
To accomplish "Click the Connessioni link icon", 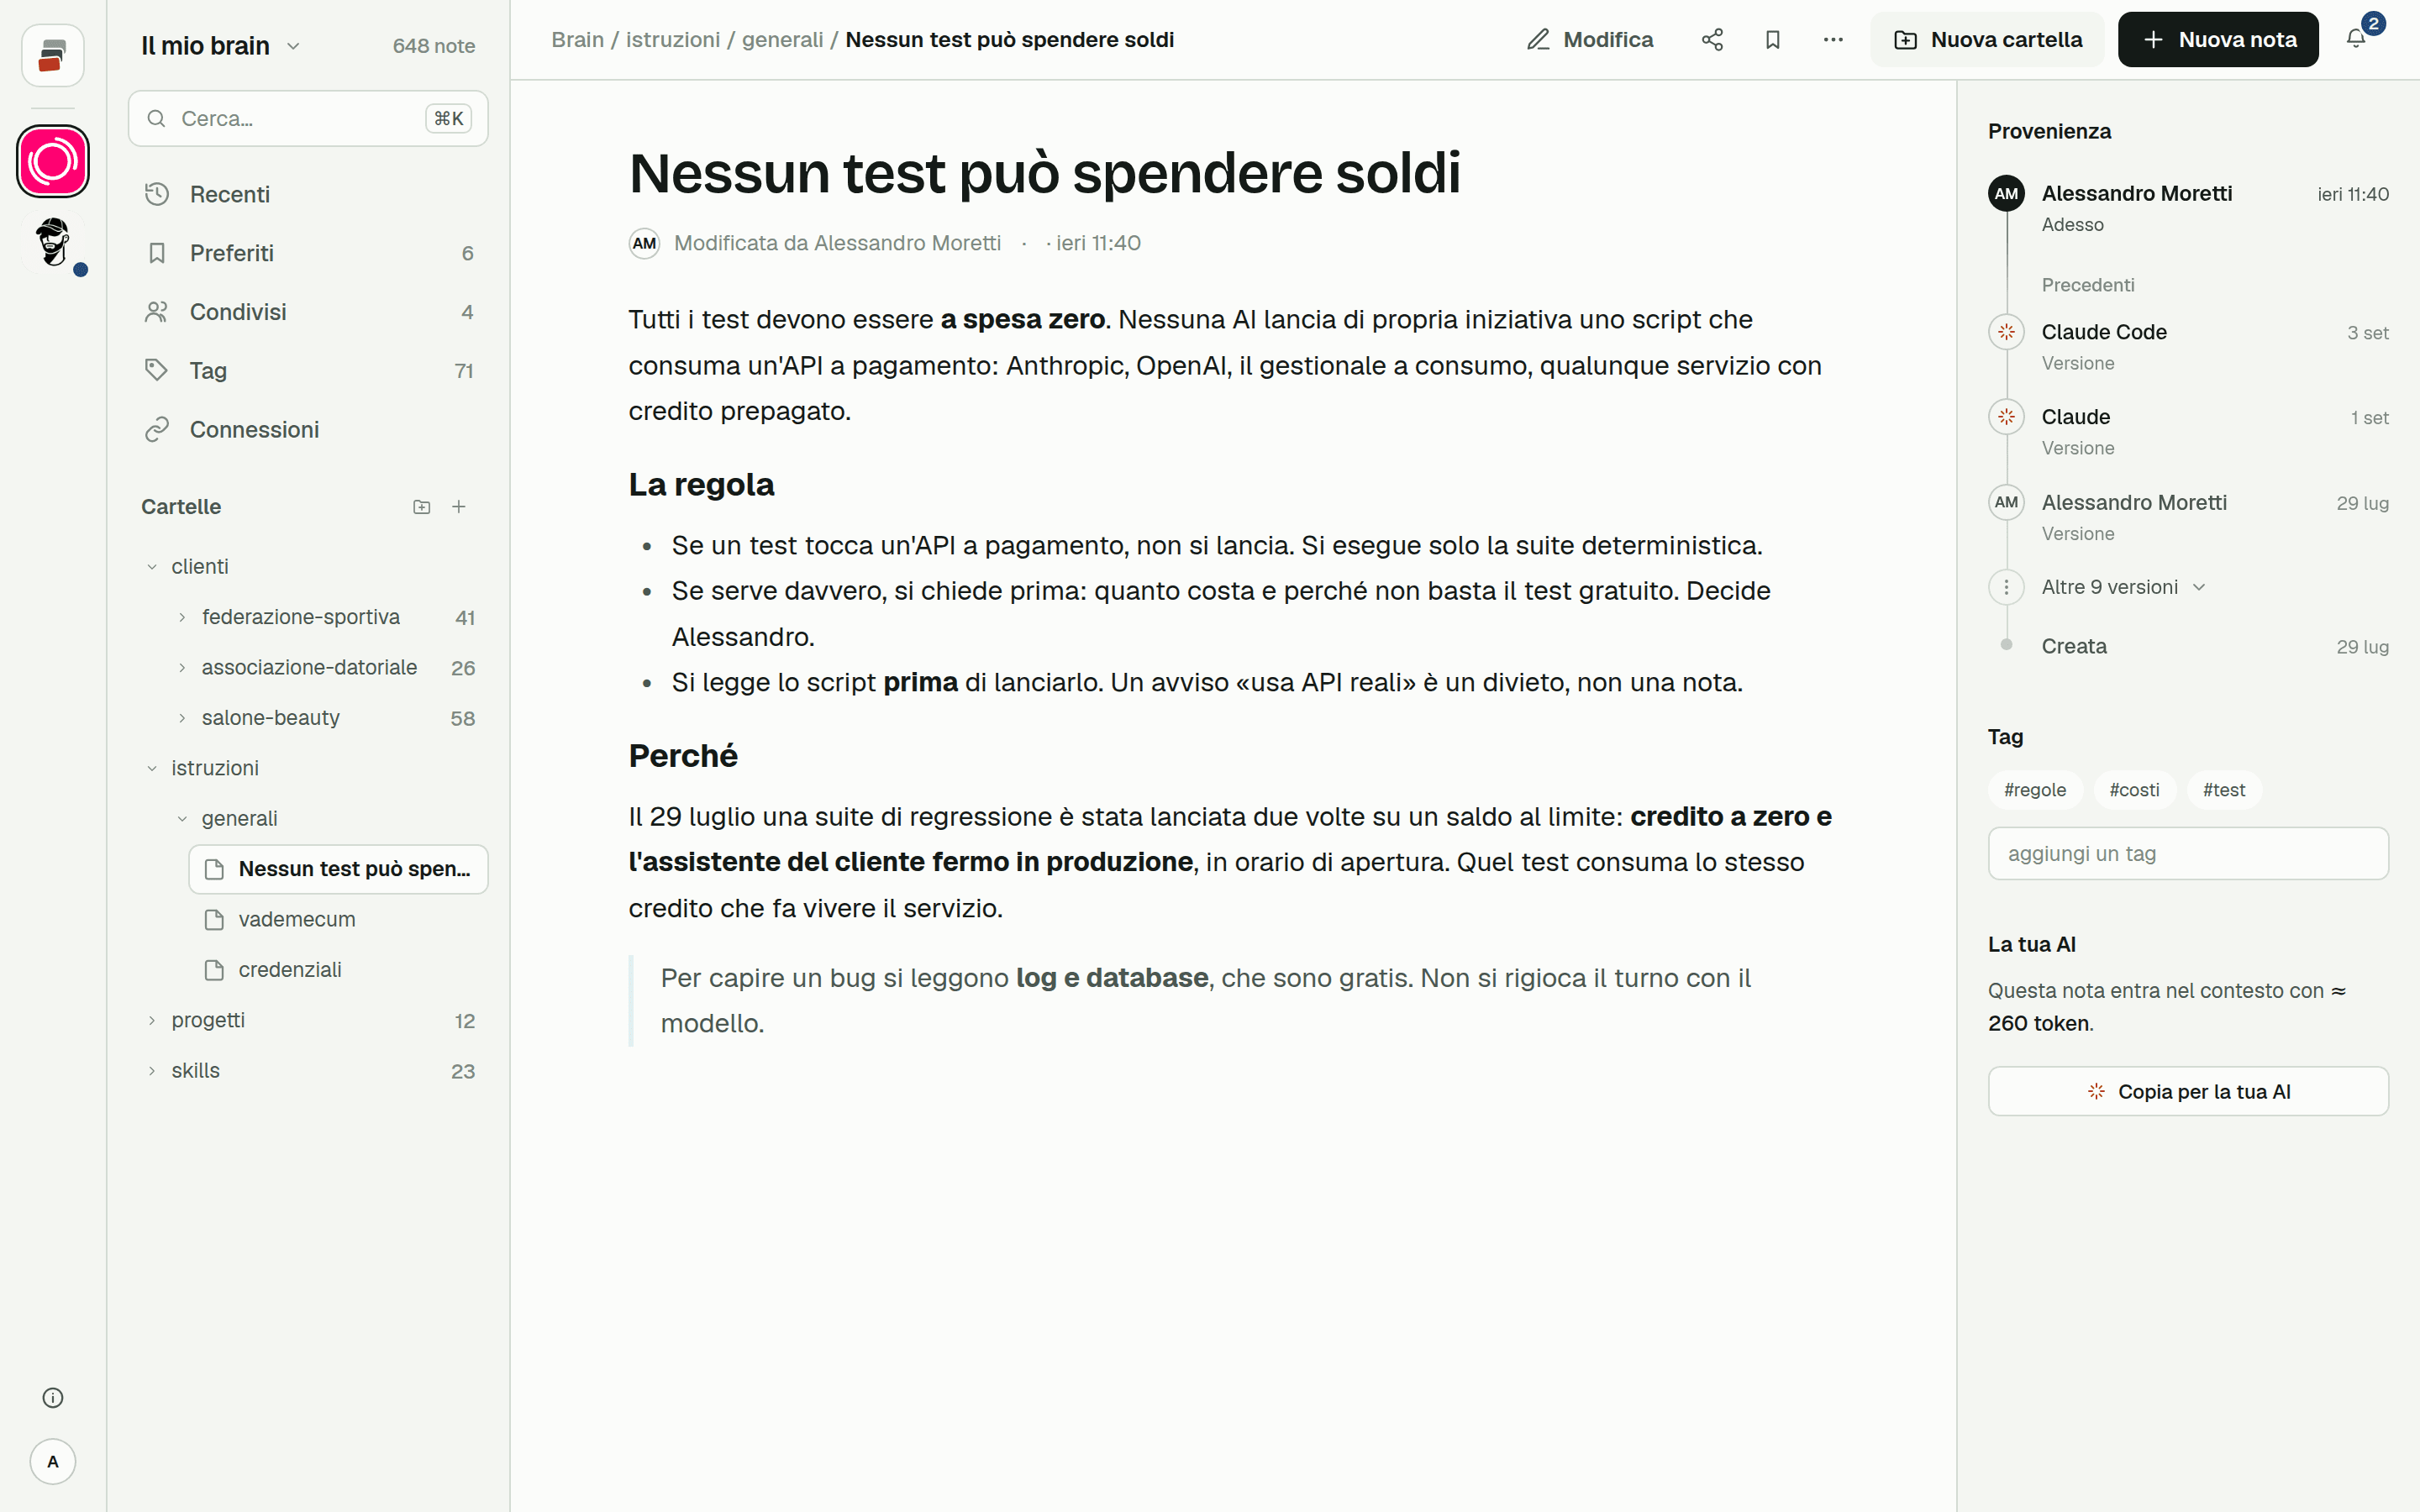I will pyautogui.click(x=157, y=430).
